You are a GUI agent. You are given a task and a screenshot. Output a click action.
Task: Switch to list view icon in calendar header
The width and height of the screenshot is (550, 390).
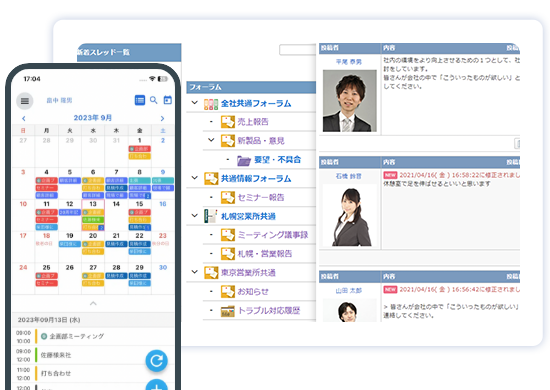[140, 100]
